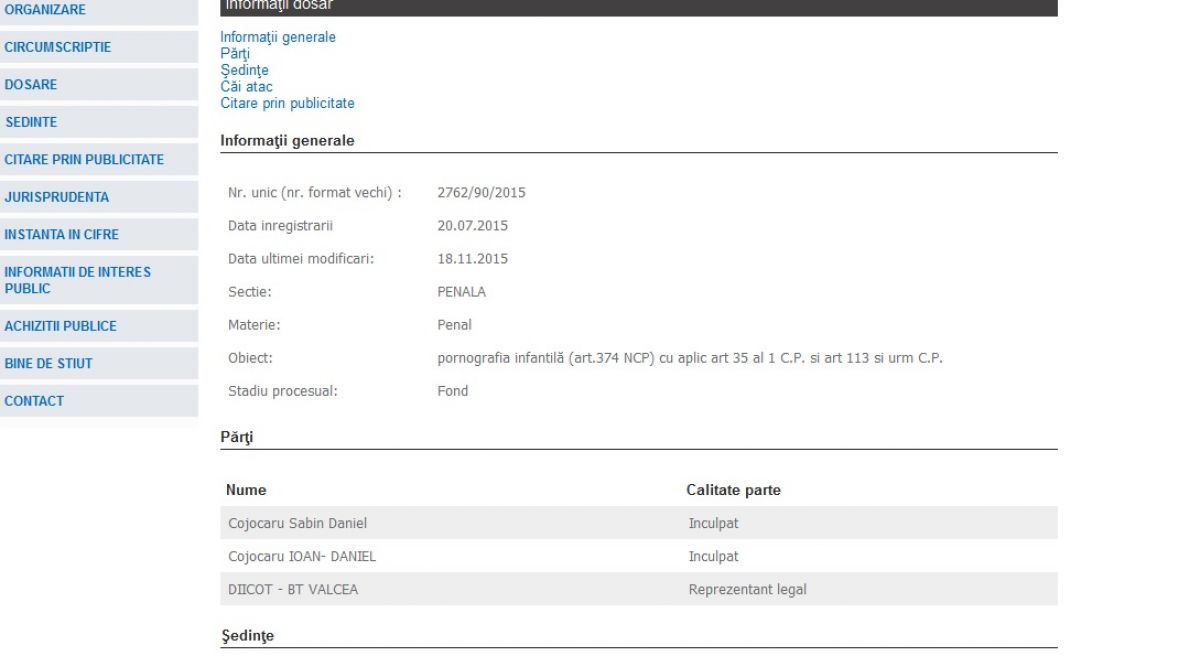The height and width of the screenshot is (656, 1200).
Task: Click the case number 2762/90/2015
Action: click(x=481, y=193)
